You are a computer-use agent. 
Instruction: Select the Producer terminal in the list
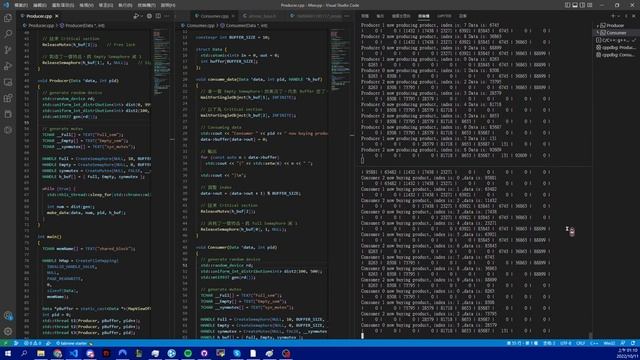[616, 25]
